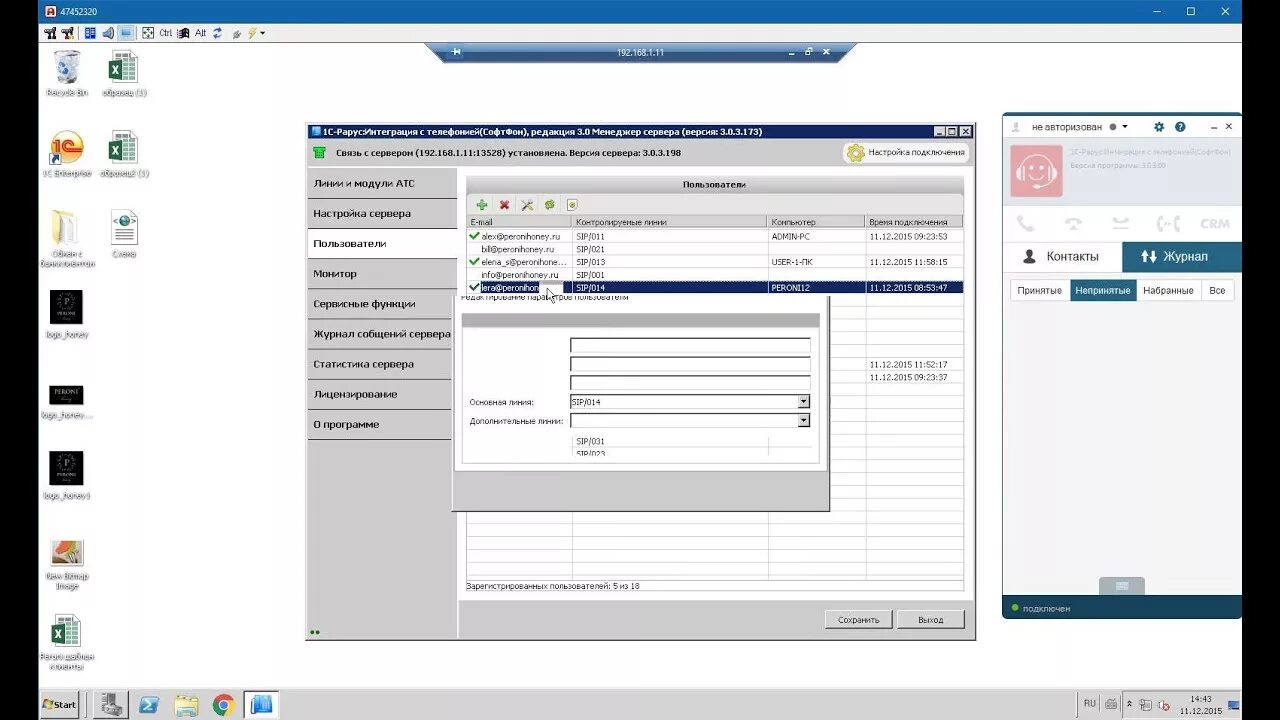Image resolution: width=1280 pixels, height=720 pixels.
Task: Open Линии и модули АТС section
Action: (x=382, y=184)
